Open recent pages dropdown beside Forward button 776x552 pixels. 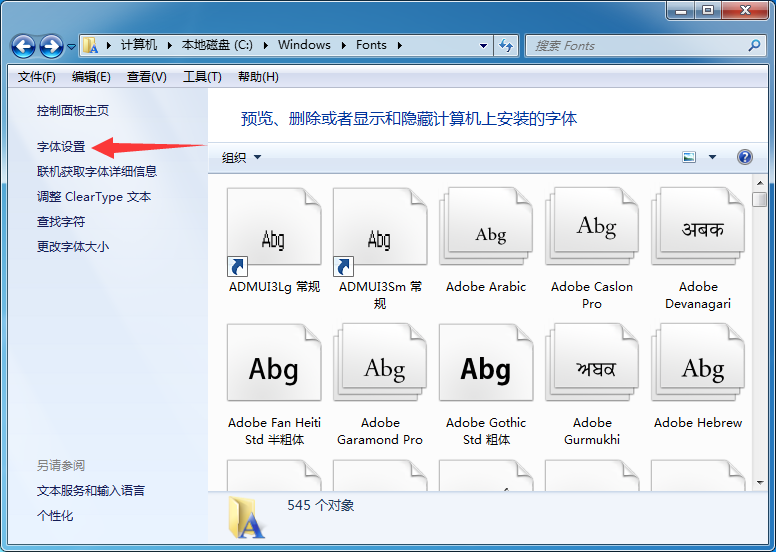(71, 47)
